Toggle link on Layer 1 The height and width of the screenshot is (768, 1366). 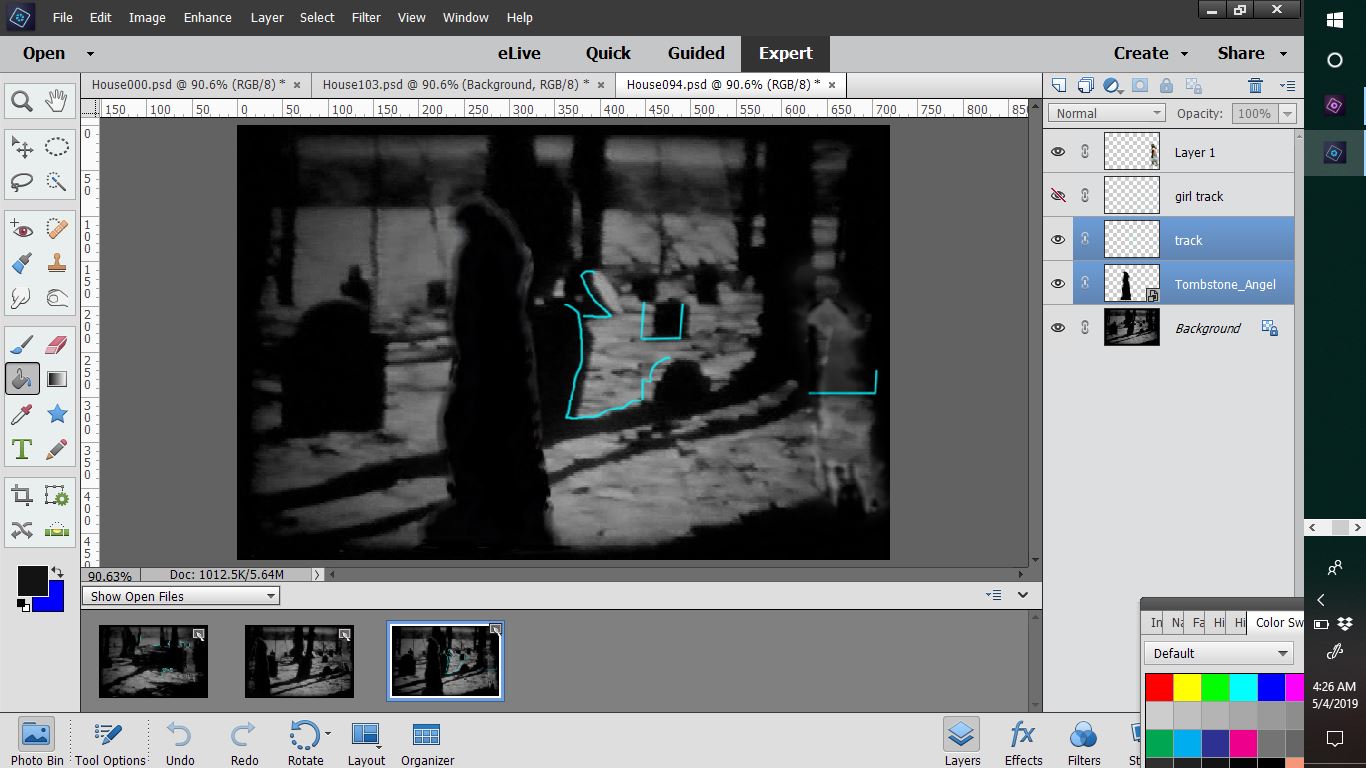click(x=1085, y=152)
